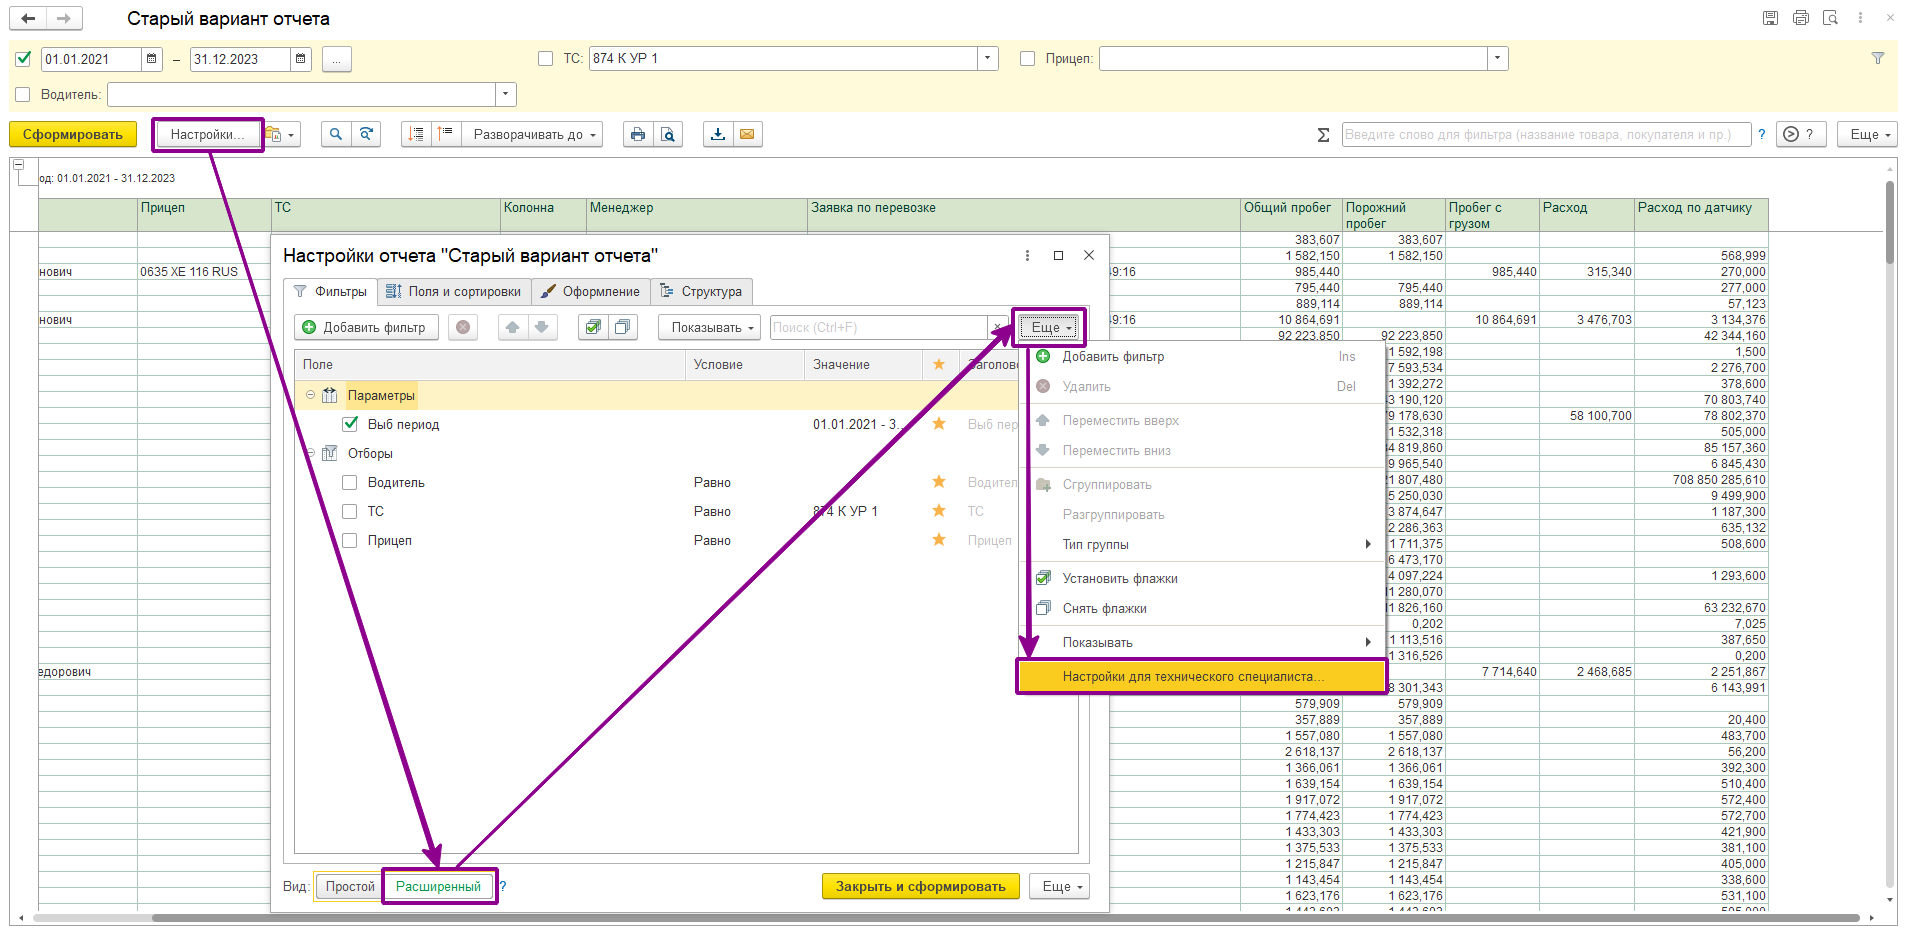
Task: Choose Настройки для технического специалиста menu item
Action: pyautogui.click(x=1201, y=676)
